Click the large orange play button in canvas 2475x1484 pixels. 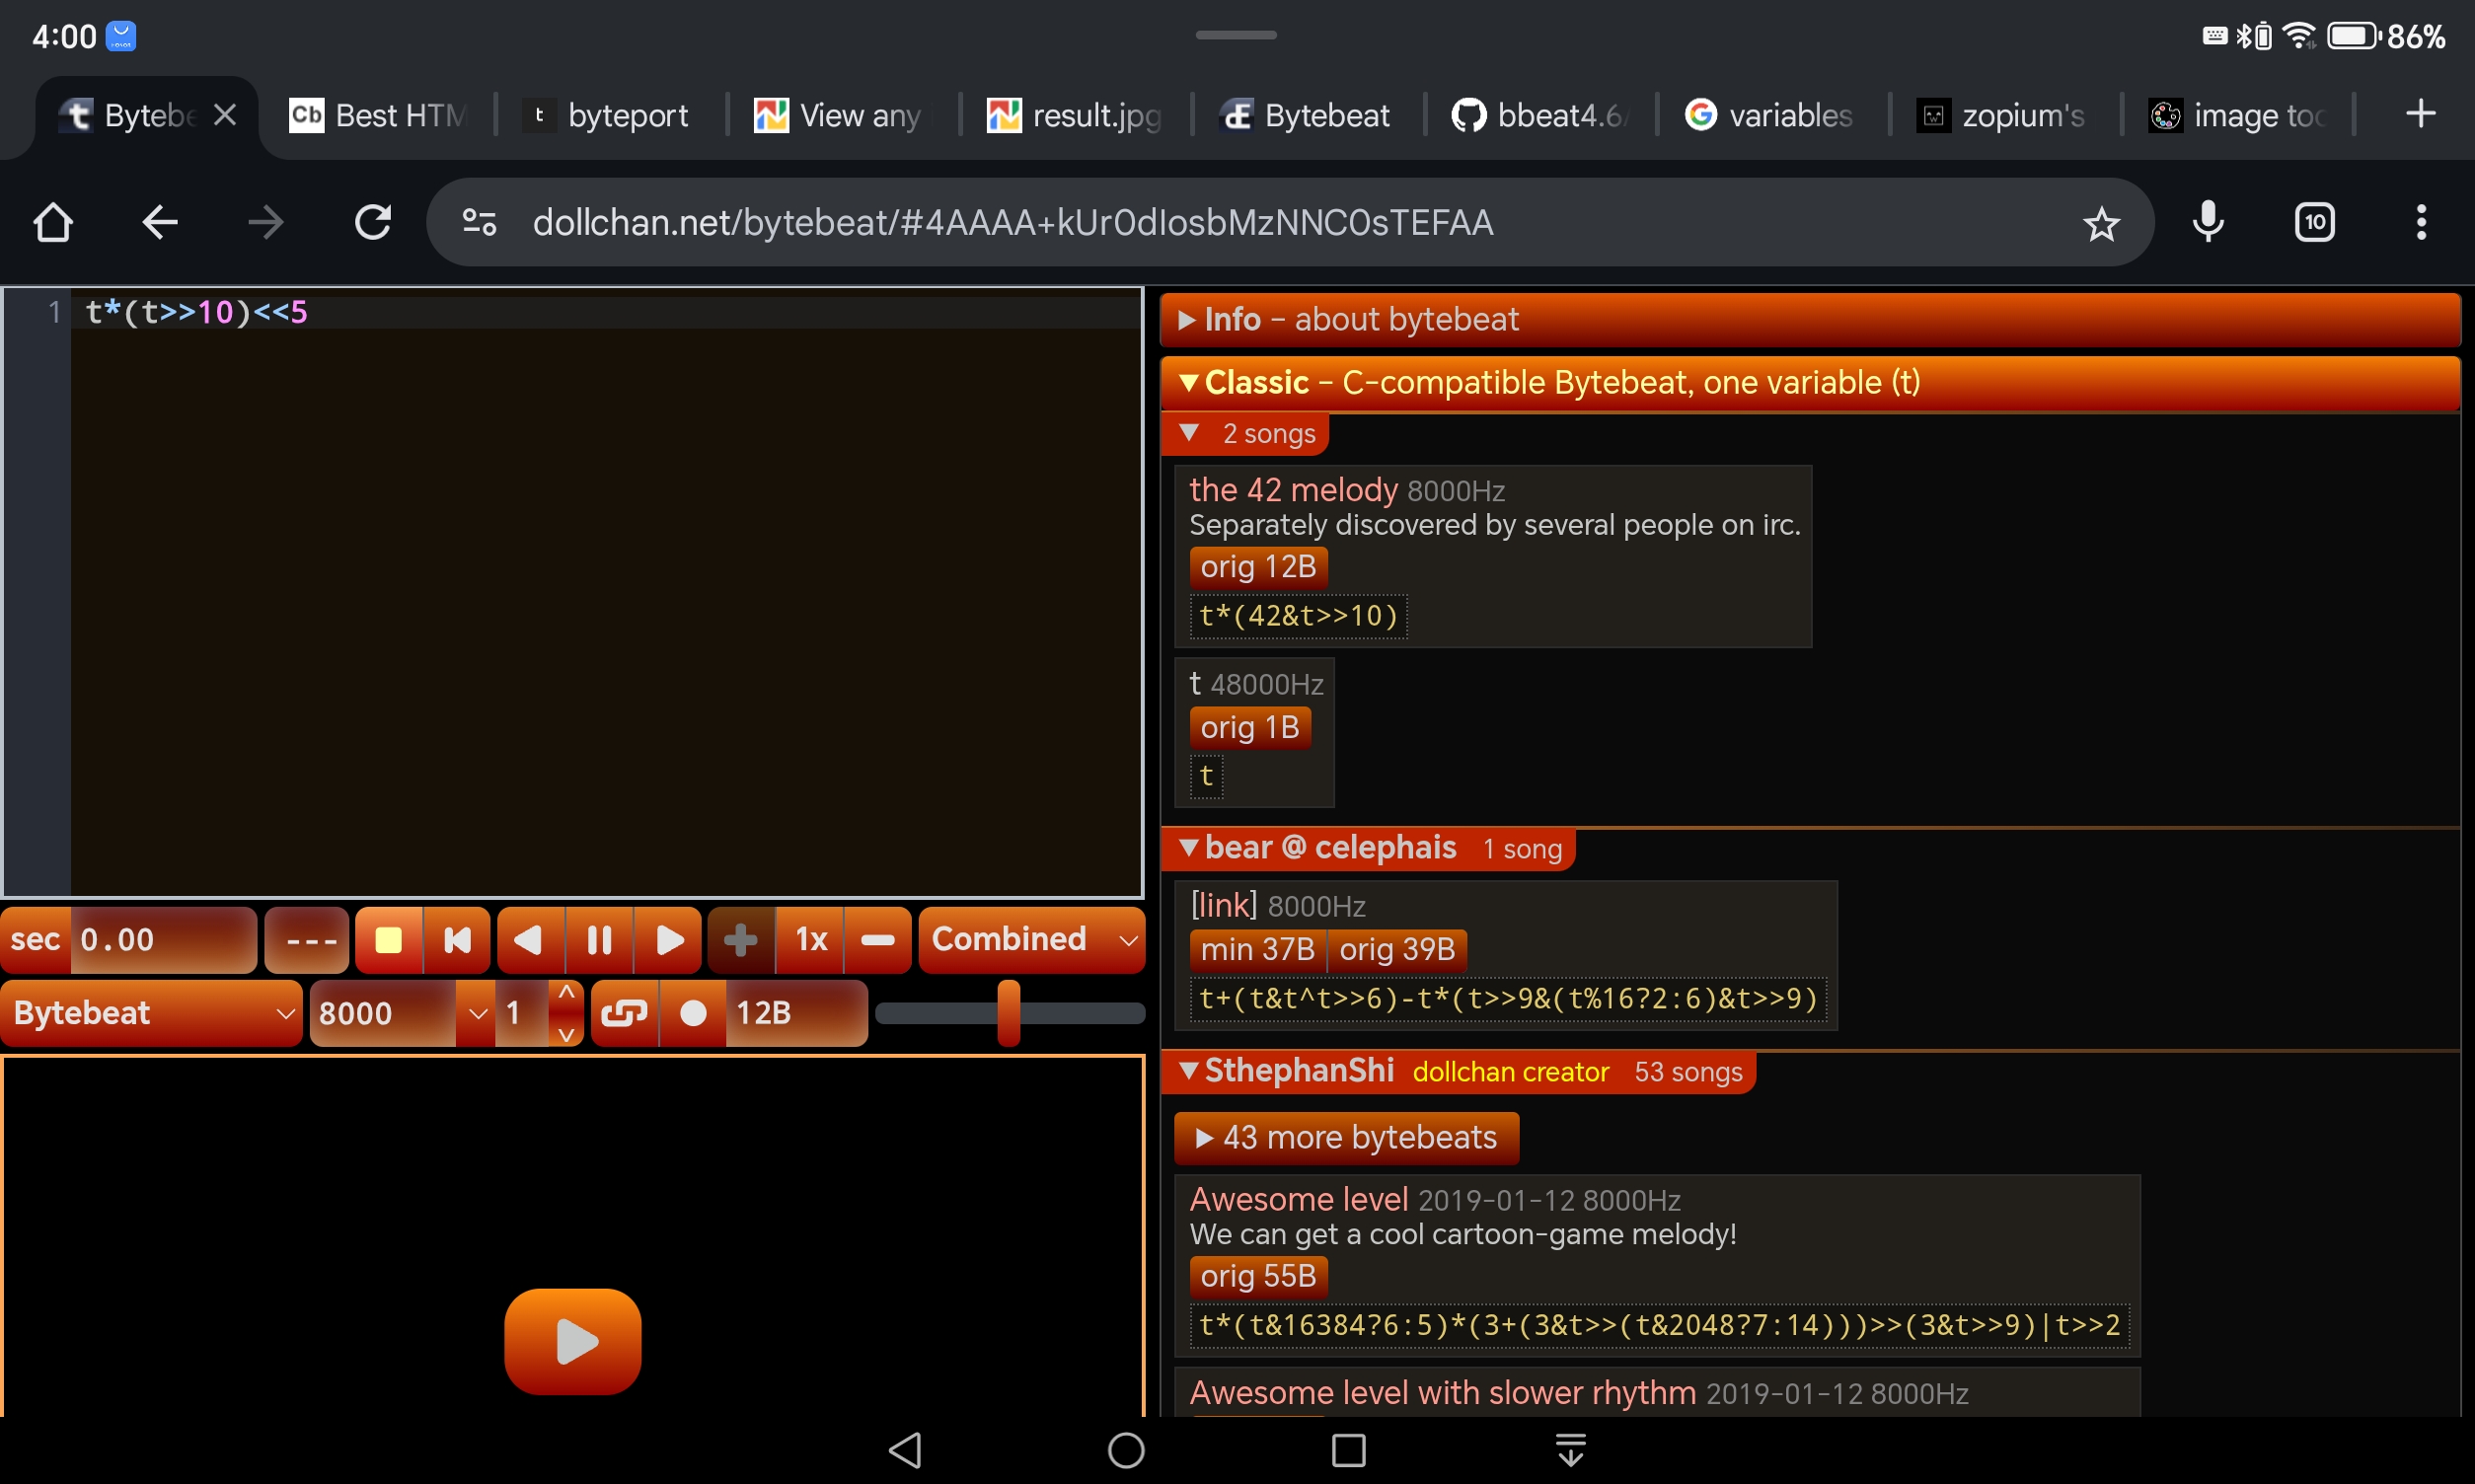click(x=572, y=1341)
